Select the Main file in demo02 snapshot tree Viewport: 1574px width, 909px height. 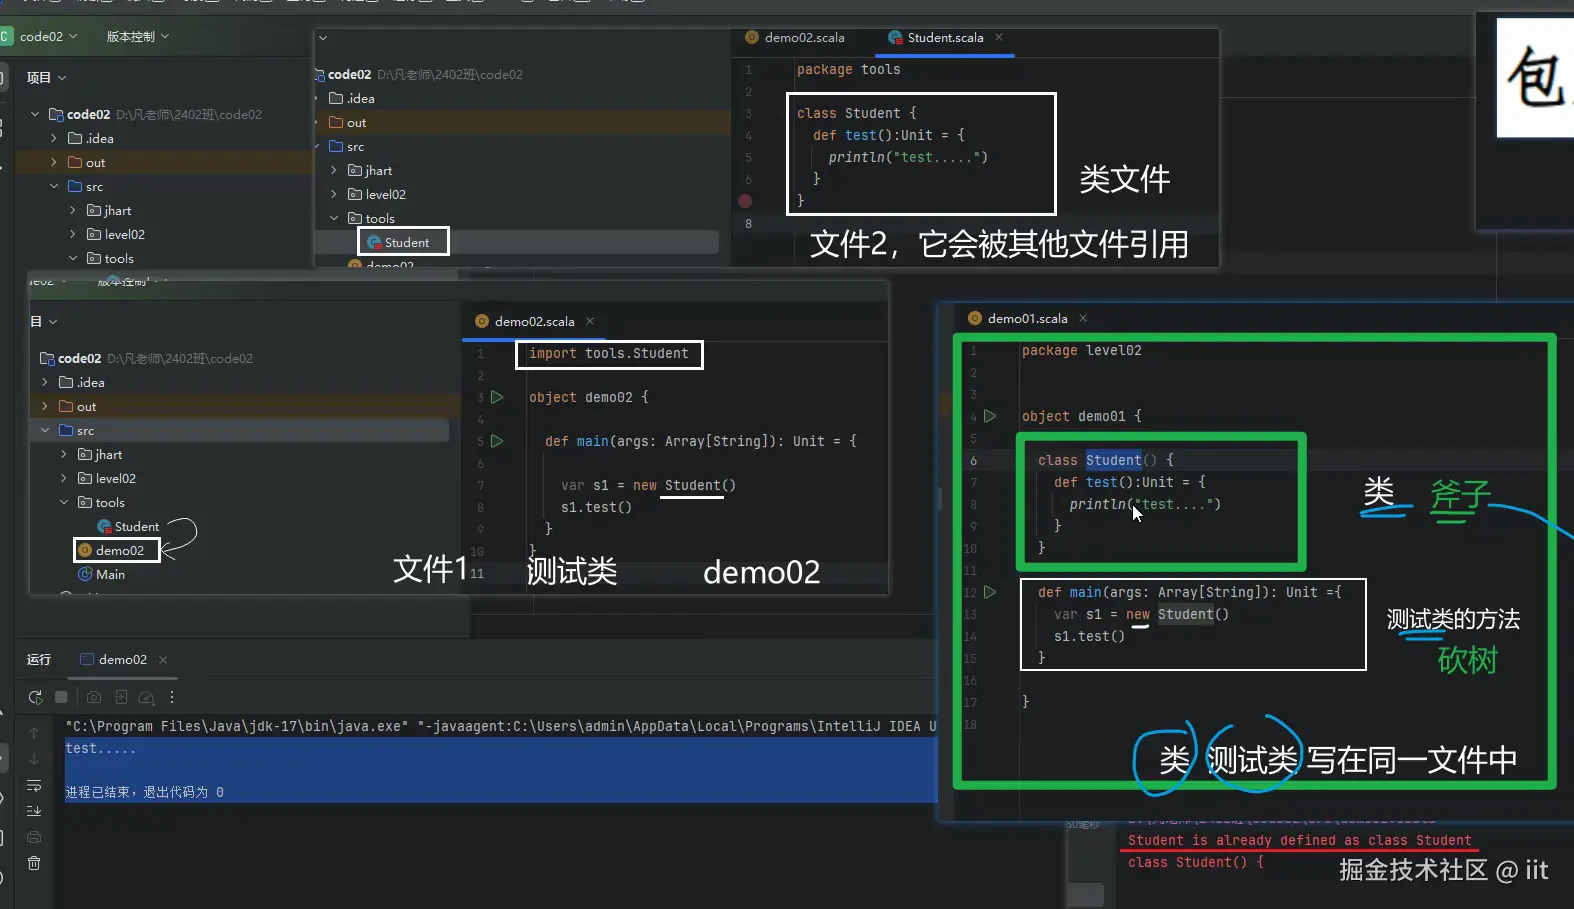102,574
